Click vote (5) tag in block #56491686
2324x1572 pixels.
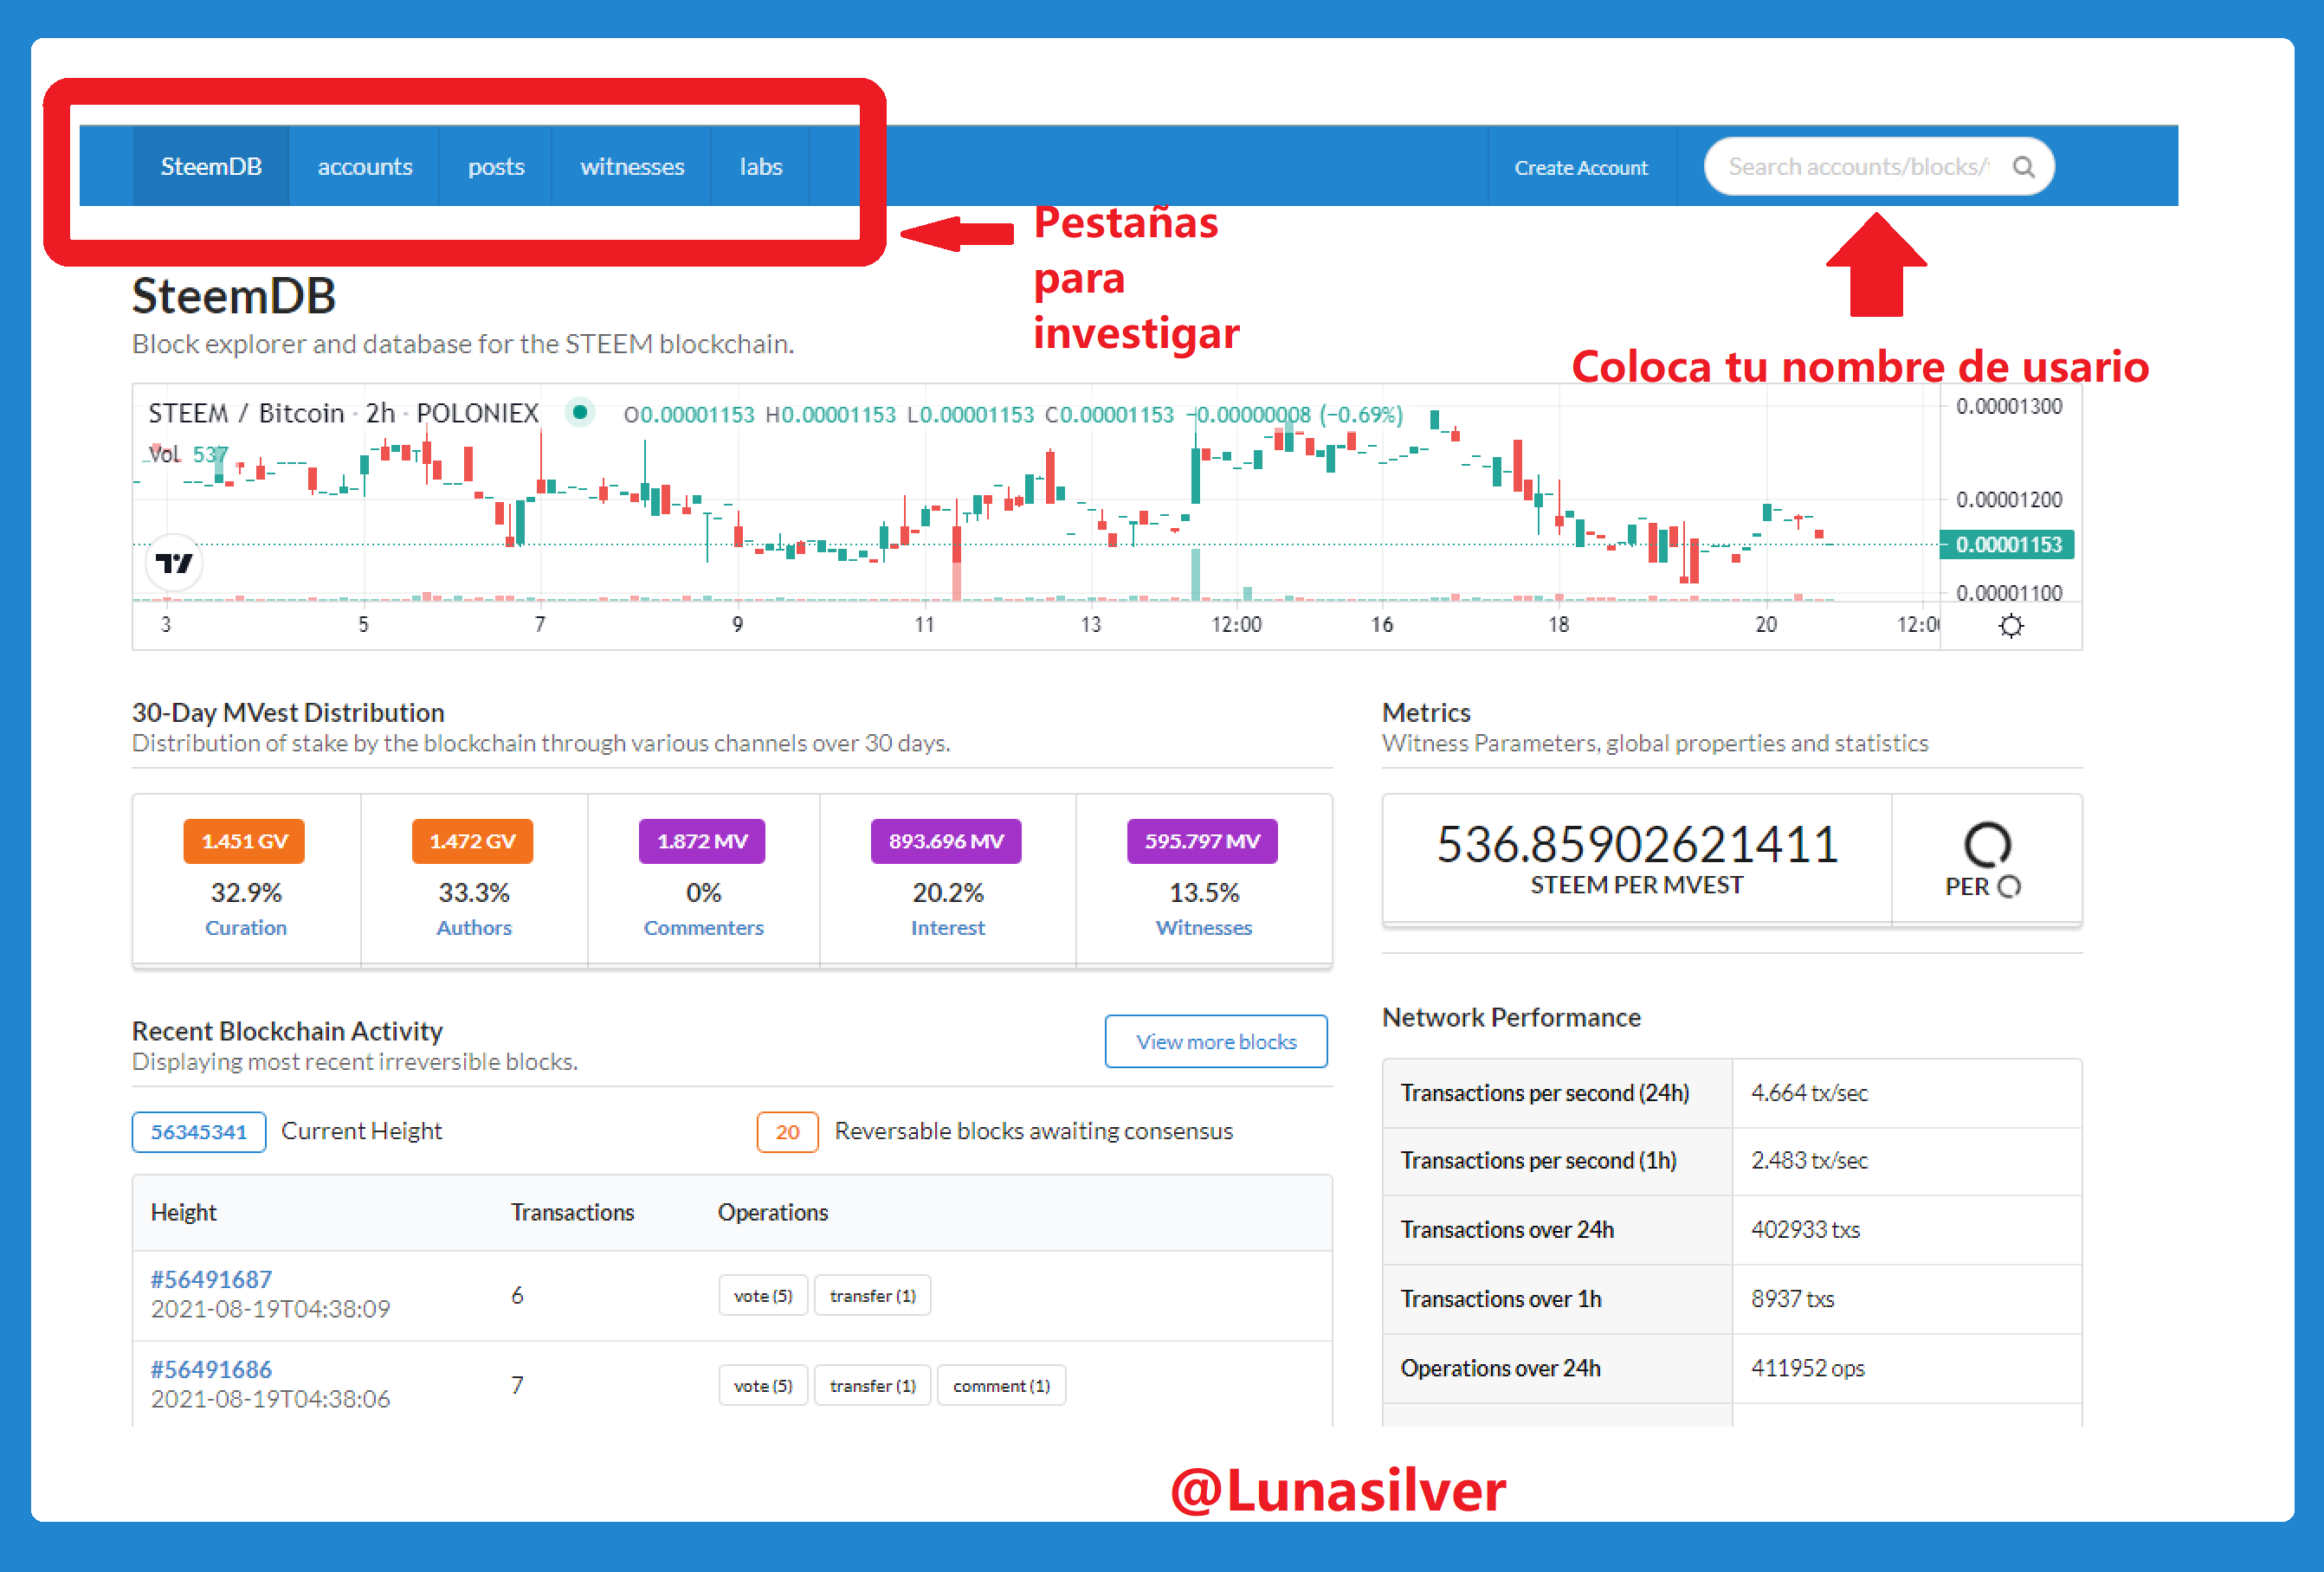pyautogui.click(x=763, y=1385)
